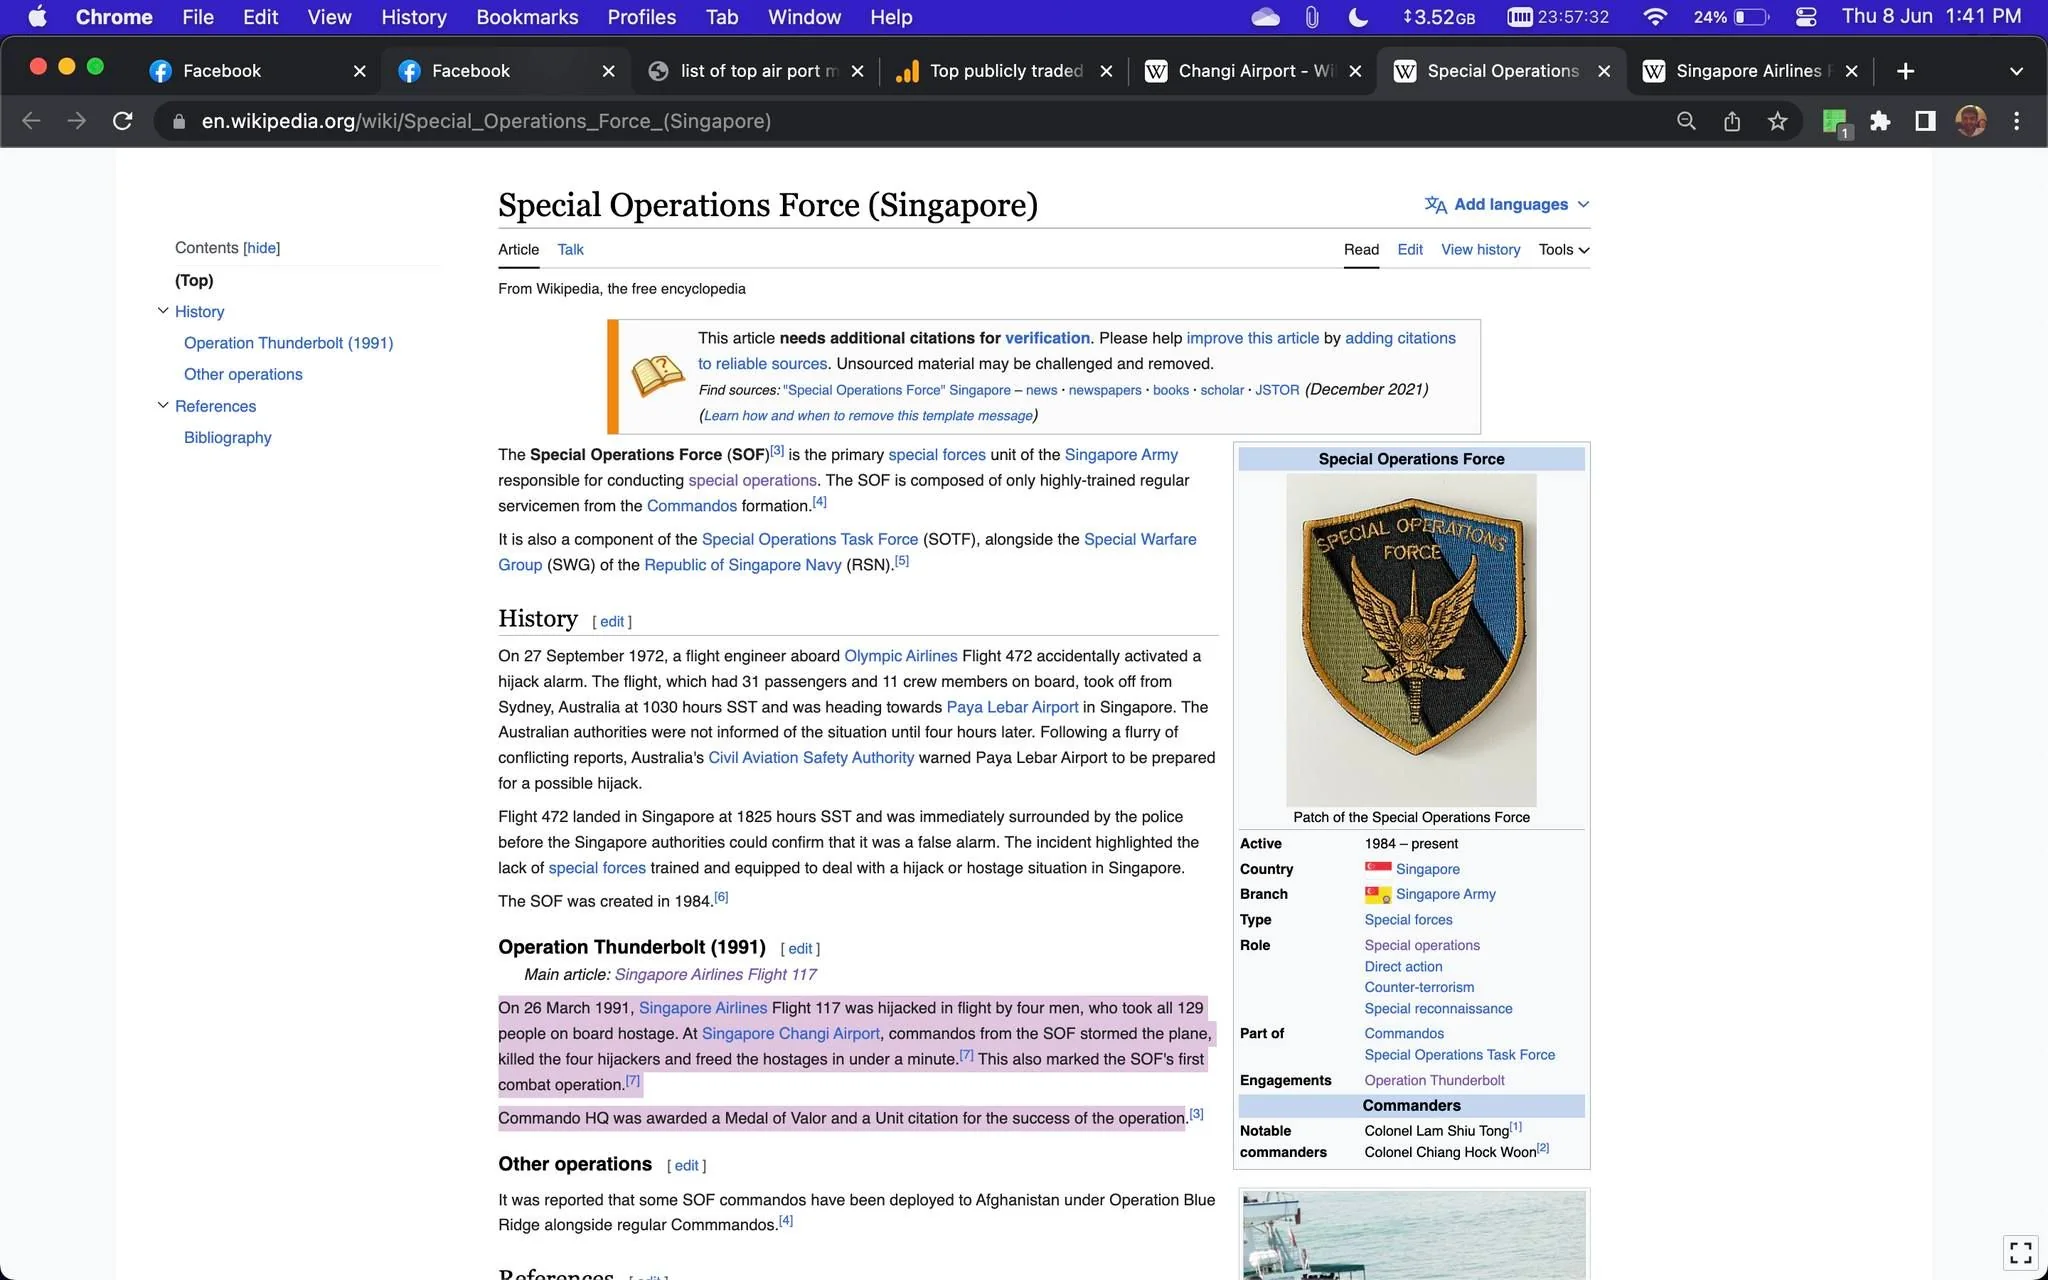Reload the page with the refresh icon

pos(123,121)
